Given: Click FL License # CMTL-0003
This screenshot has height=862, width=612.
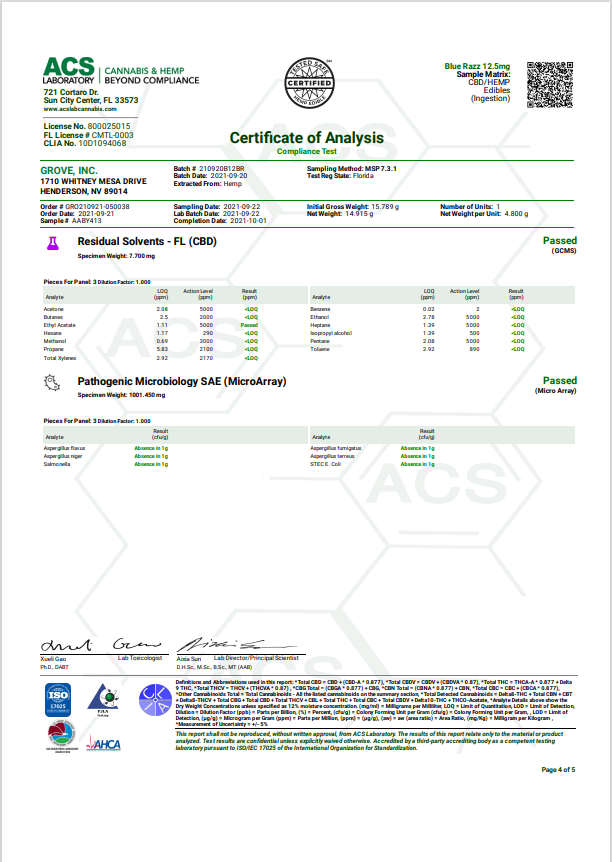Looking at the screenshot, I should coord(89,135).
